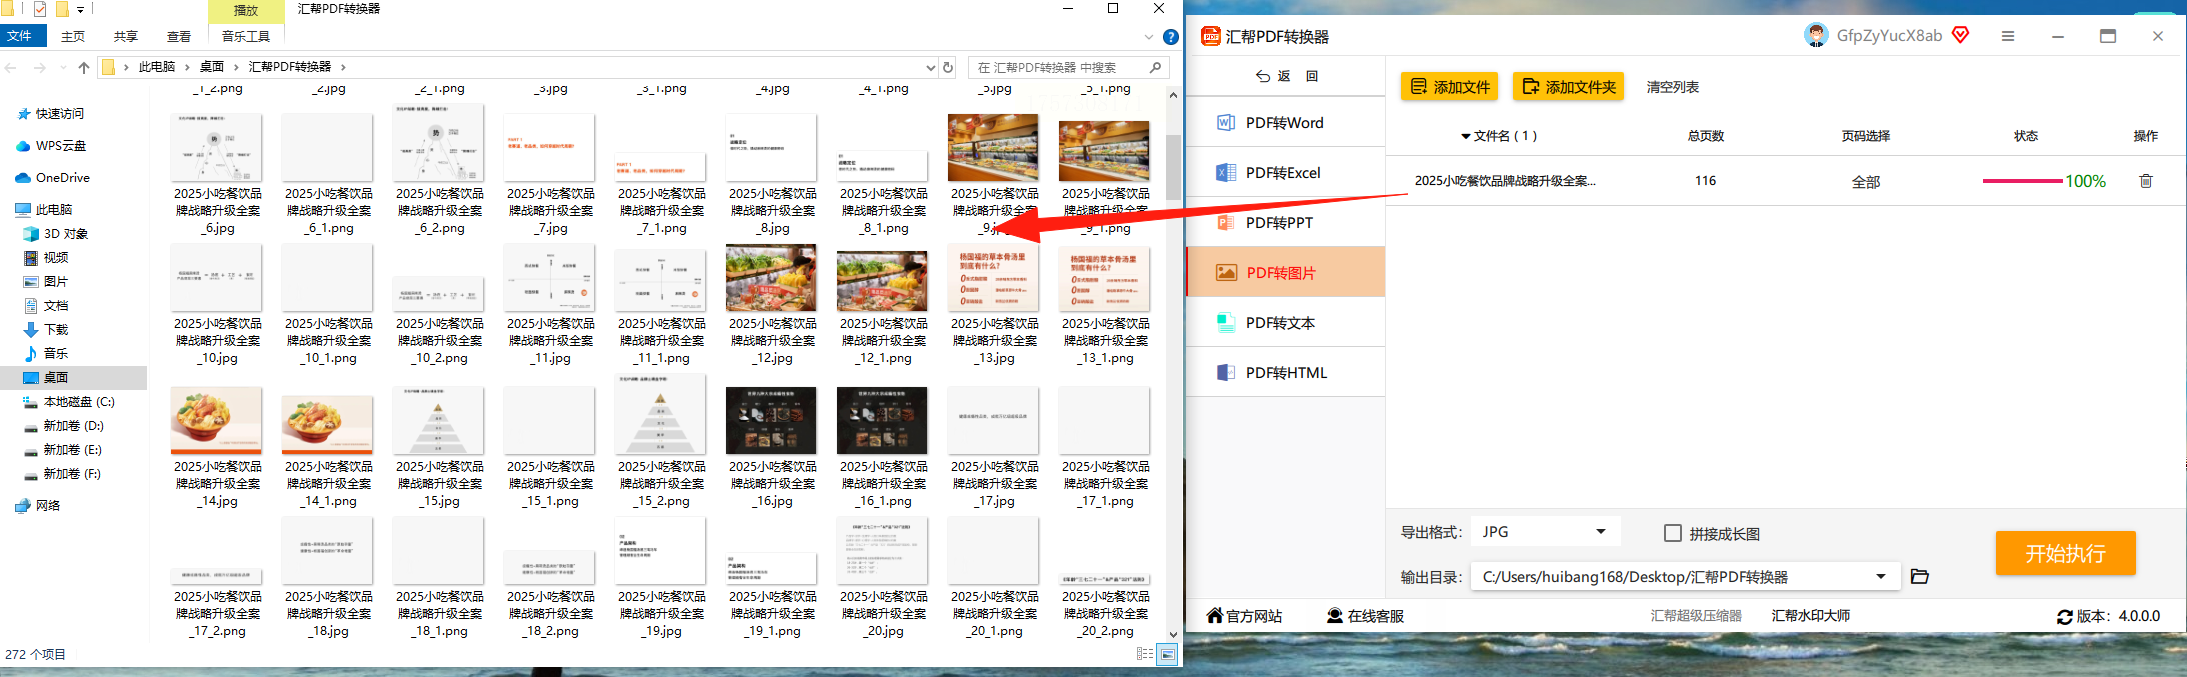Click the 开始执行 button
2187x677 pixels.
point(2065,553)
